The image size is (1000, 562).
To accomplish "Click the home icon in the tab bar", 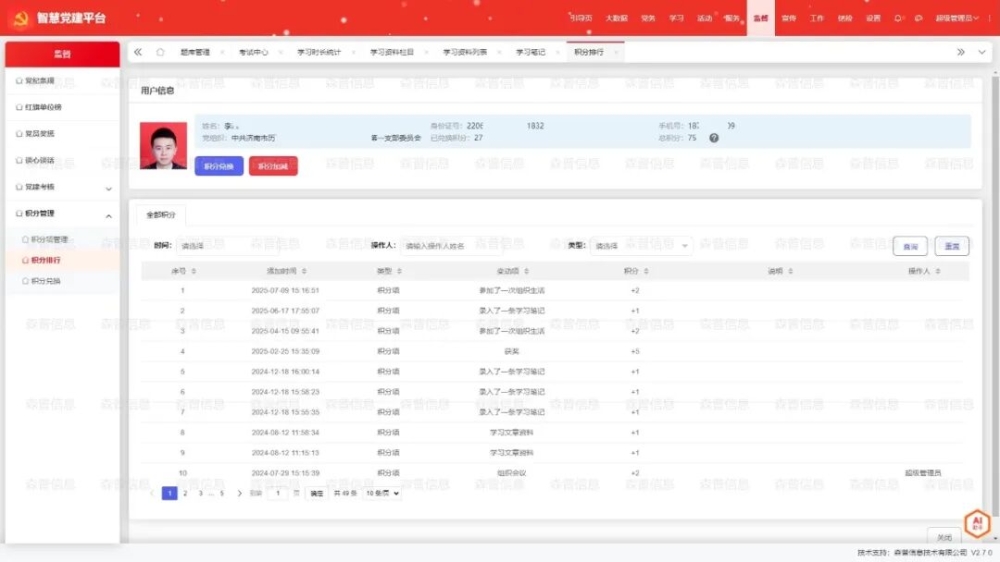I will point(160,52).
